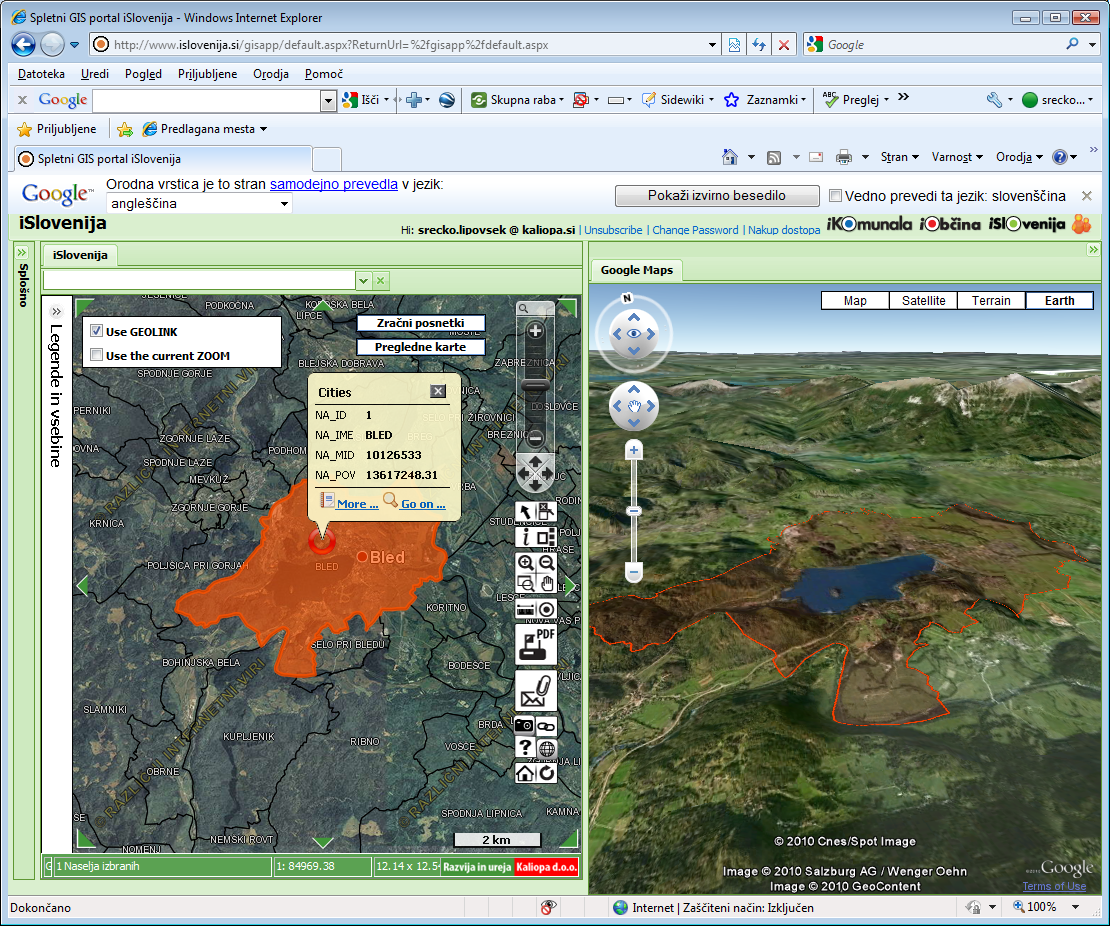Click the green checkmark dropdown next to search
Viewport: 1110px width, 926px height.
363,281
